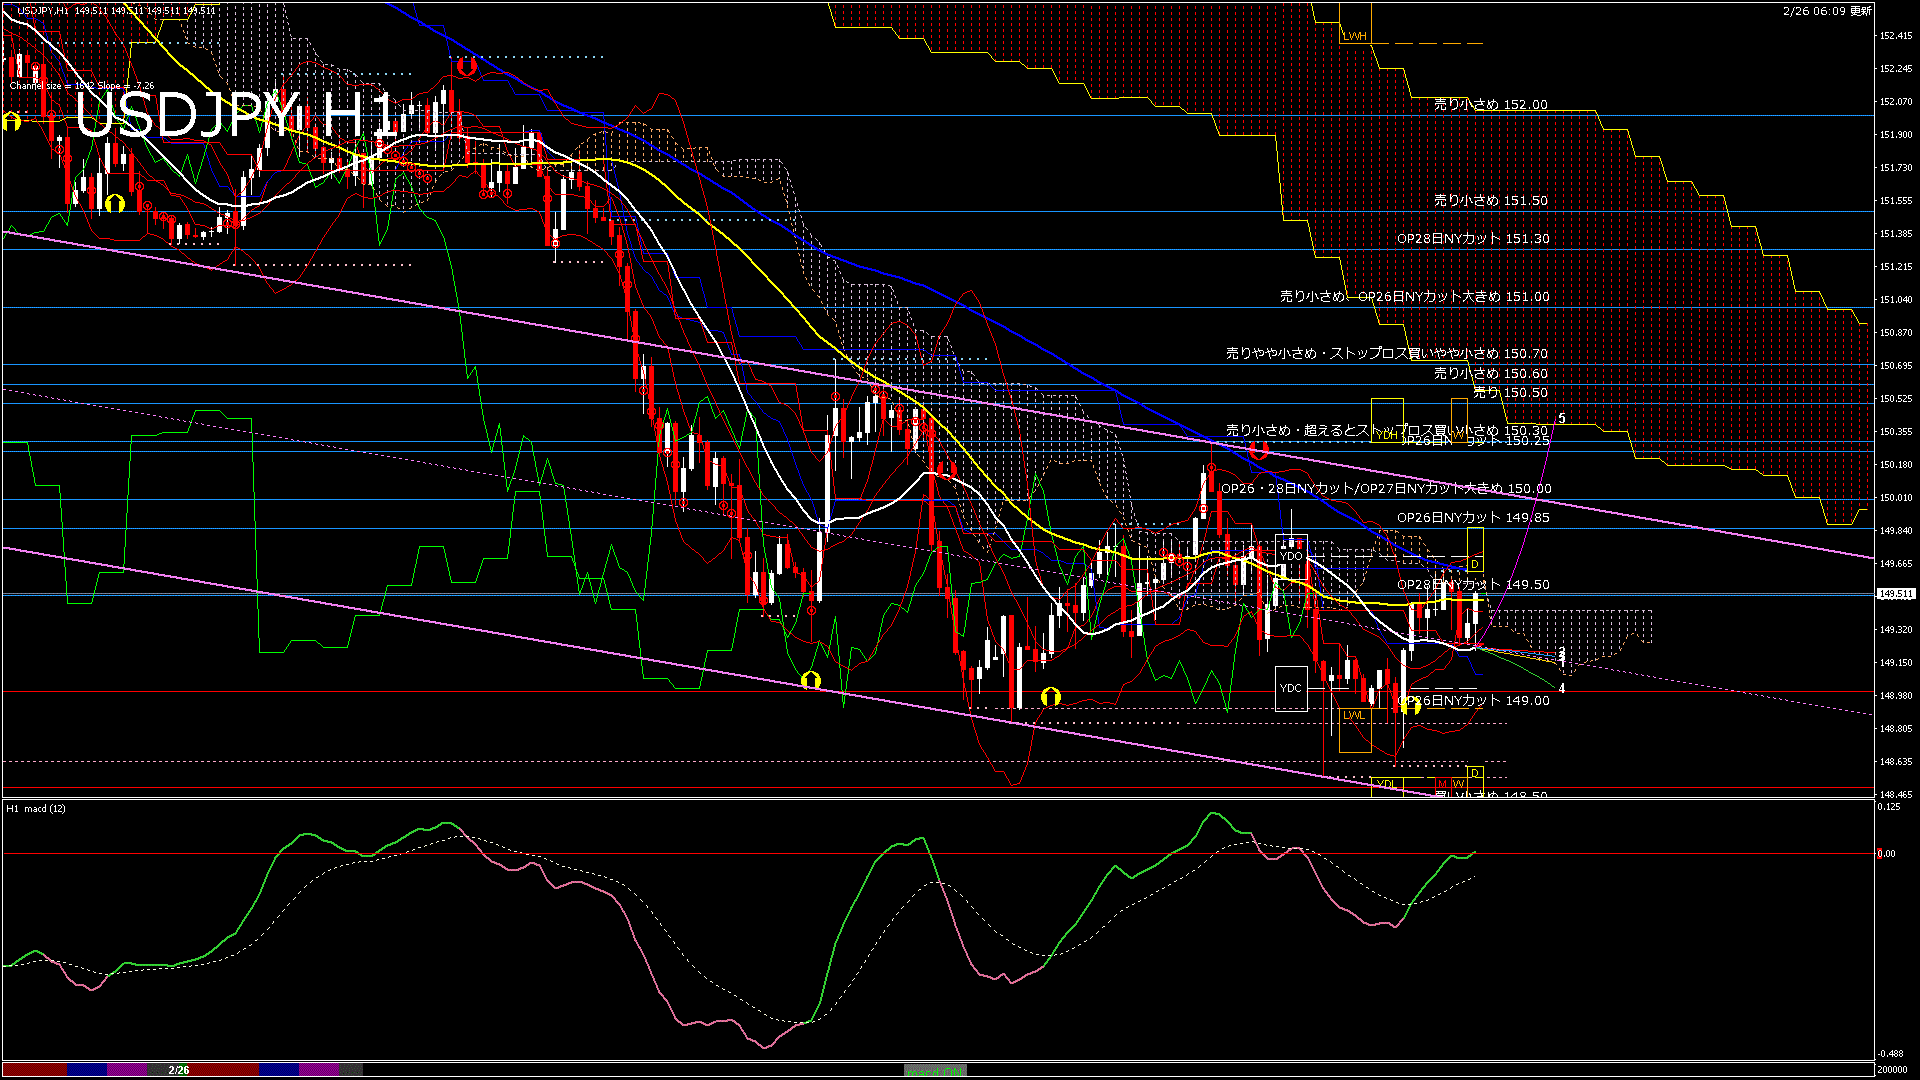Click the wave number 5 label
Viewport: 1920px width, 1080px height.
pyautogui.click(x=1562, y=419)
